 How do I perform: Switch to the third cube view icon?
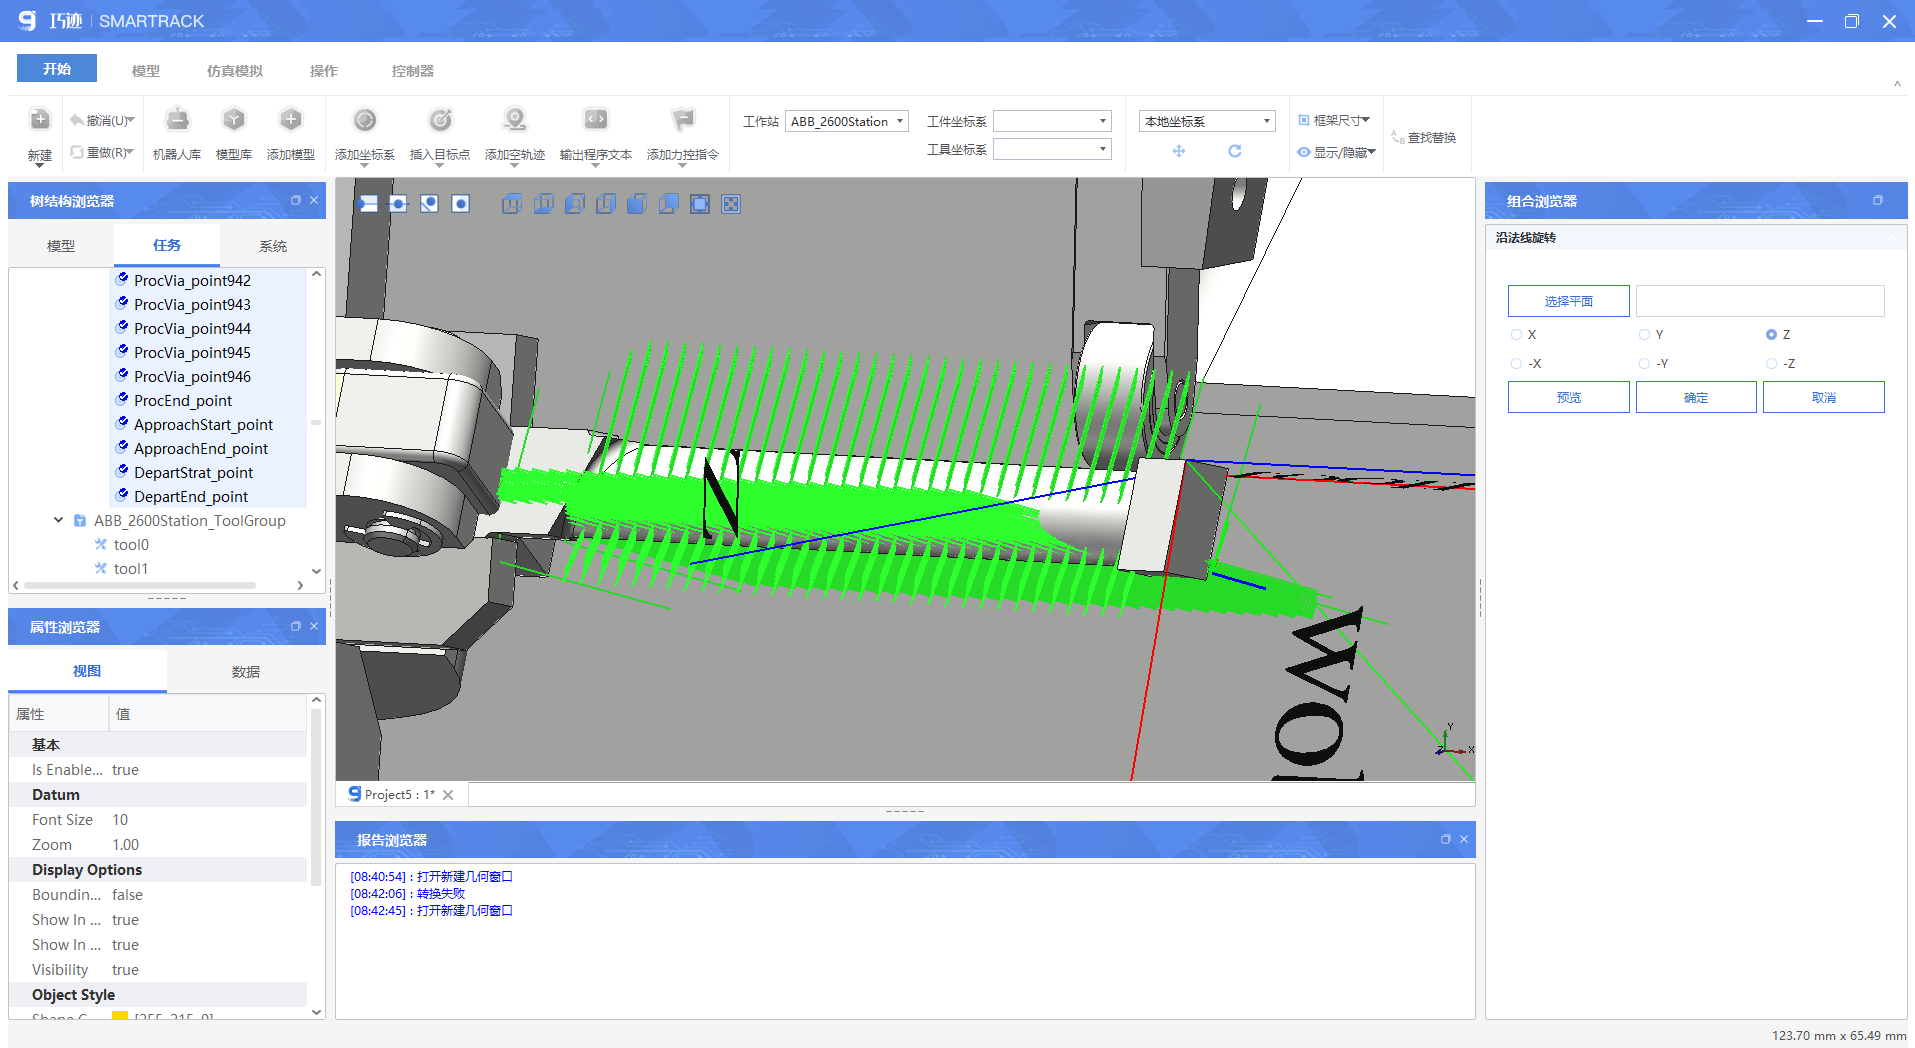point(575,204)
